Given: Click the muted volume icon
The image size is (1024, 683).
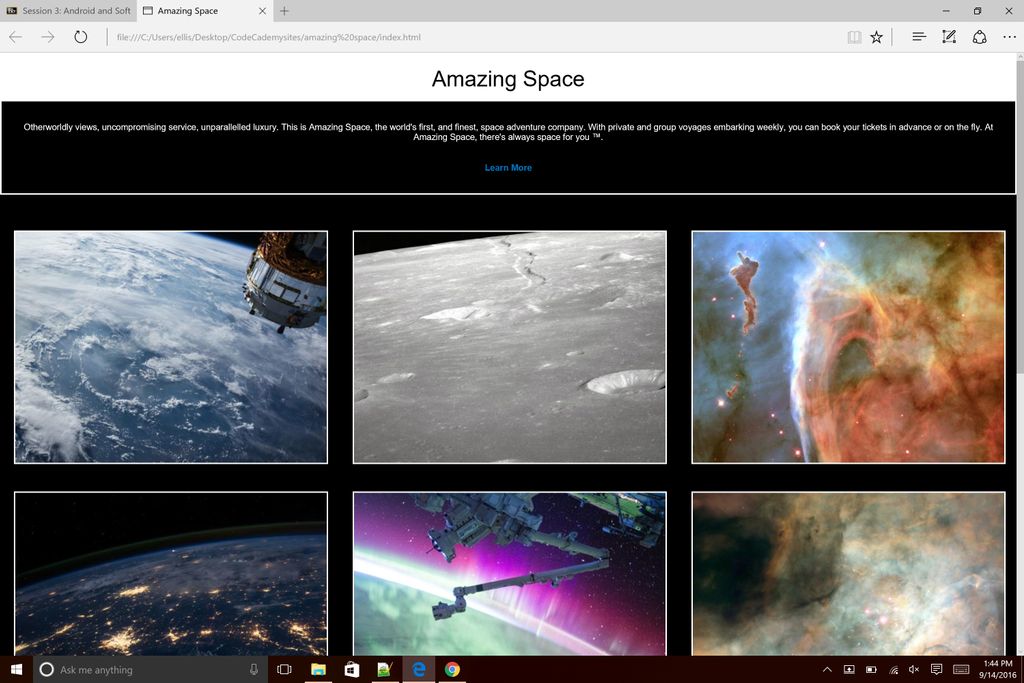Looking at the screenshot, I should click(x=914, y=669).
